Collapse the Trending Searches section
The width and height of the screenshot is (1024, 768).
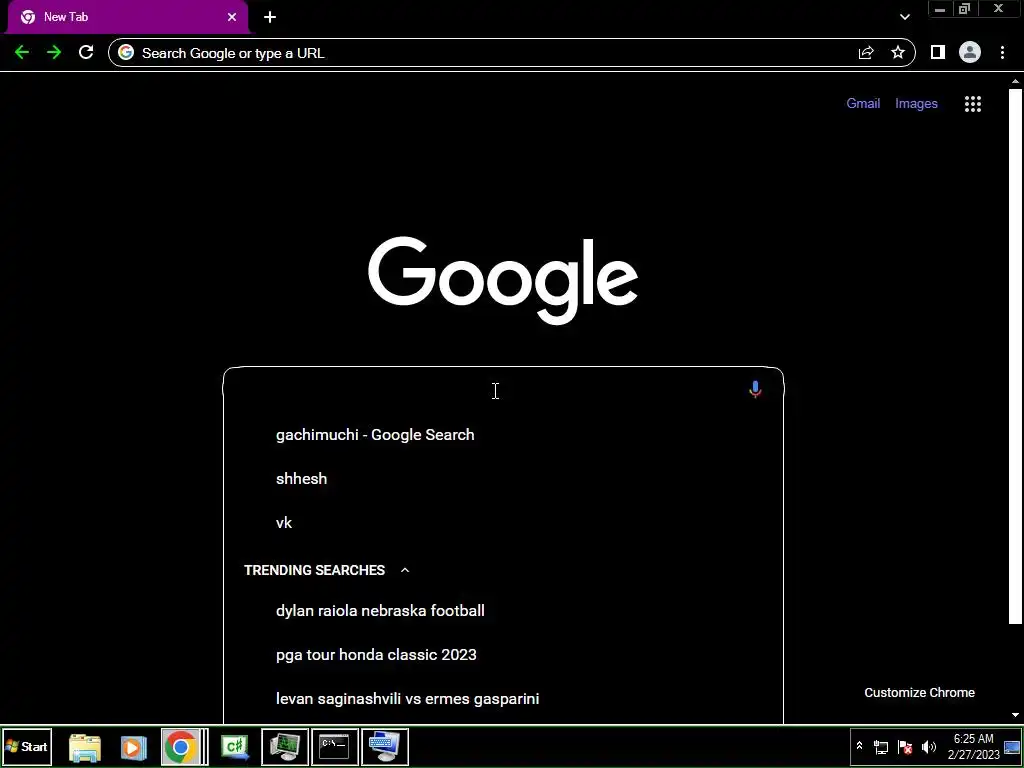pyautogui.click(x=405, y=570)
